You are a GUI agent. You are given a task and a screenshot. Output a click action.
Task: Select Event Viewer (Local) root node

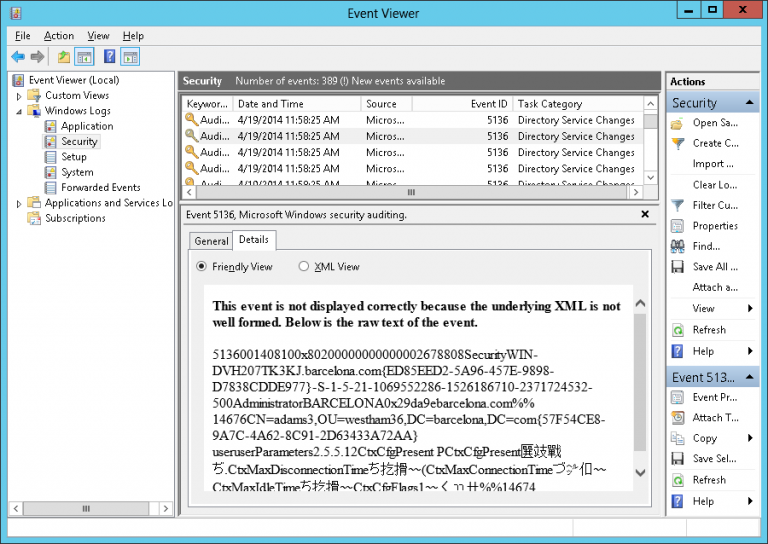click(x=73, y=80)
